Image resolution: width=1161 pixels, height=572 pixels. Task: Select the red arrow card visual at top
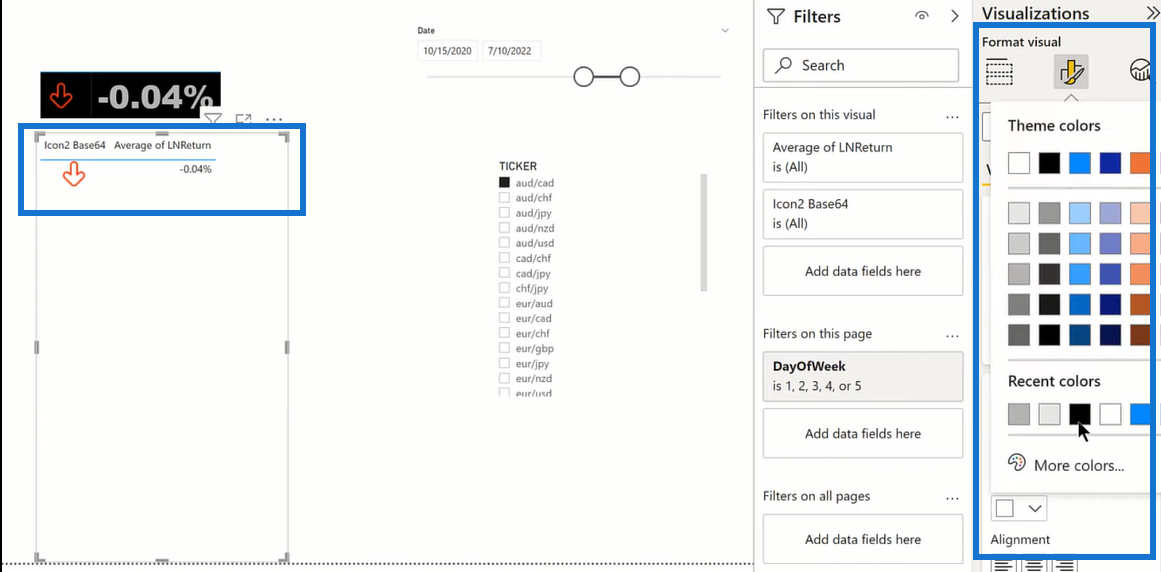130,95
